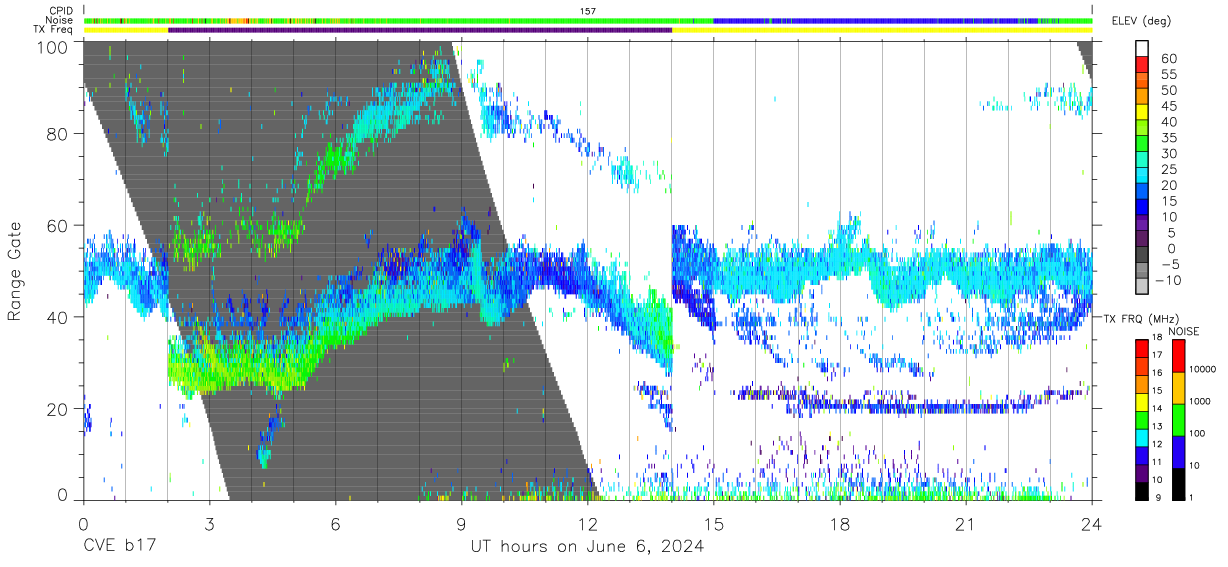
Task: Click the UT hour tick label 15
Action: 713,523
